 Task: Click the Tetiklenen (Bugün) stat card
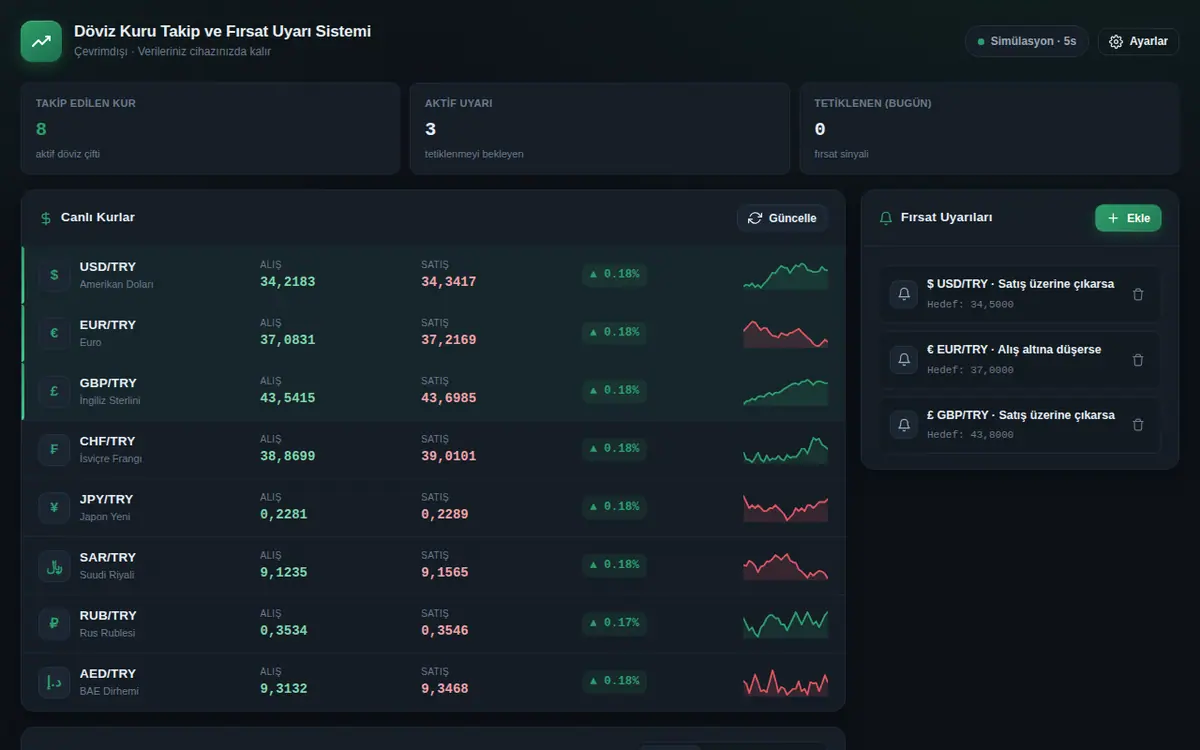pyautogui.click(x=989, y=128)
